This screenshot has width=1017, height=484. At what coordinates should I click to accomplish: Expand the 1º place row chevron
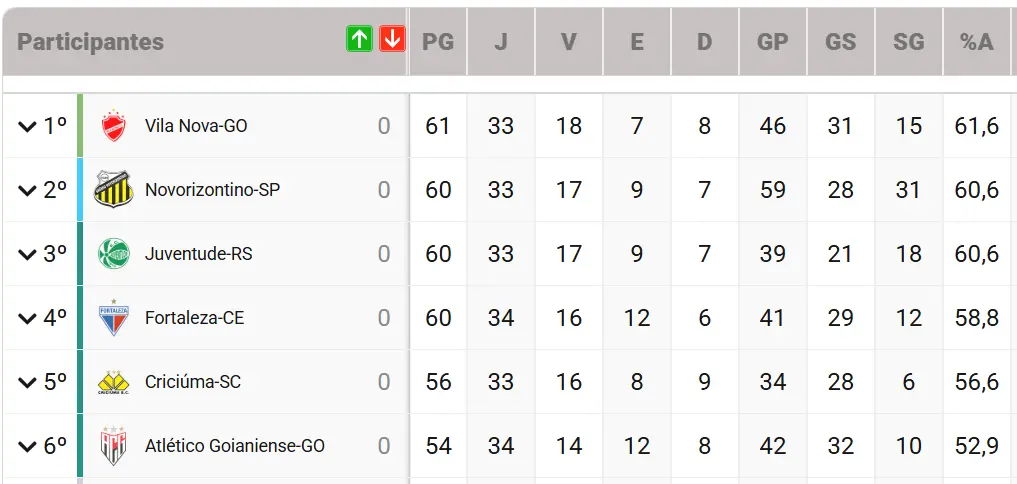[x=27, y=127]
